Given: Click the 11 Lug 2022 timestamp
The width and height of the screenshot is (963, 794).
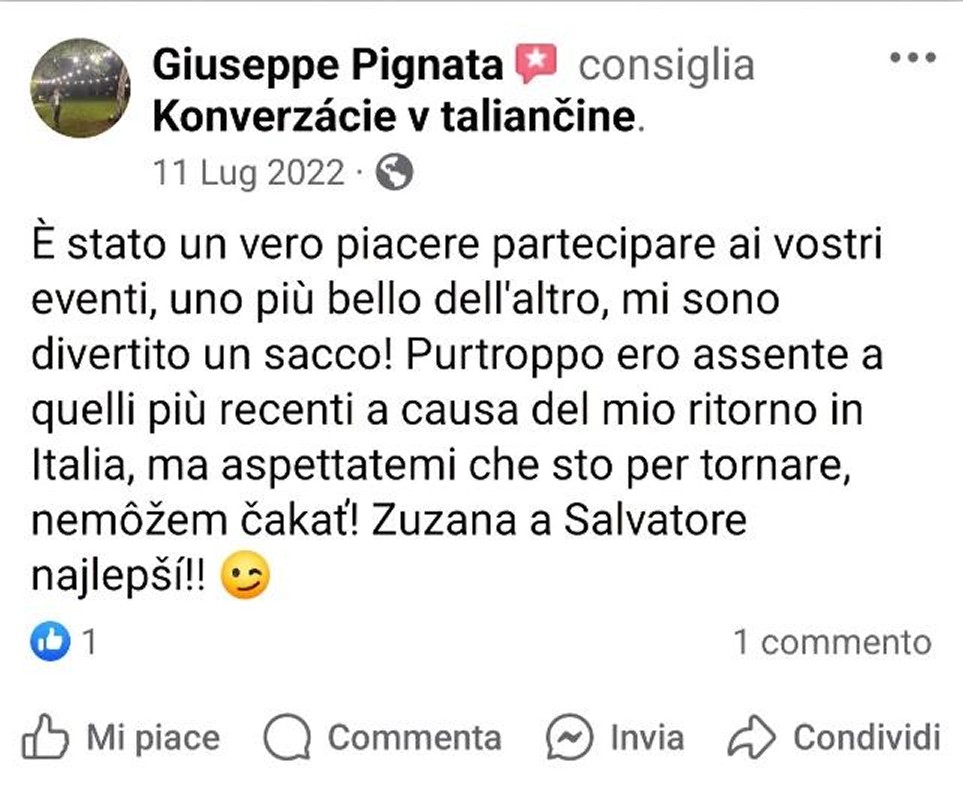Looking at the screenshot, I should point(249,173).
